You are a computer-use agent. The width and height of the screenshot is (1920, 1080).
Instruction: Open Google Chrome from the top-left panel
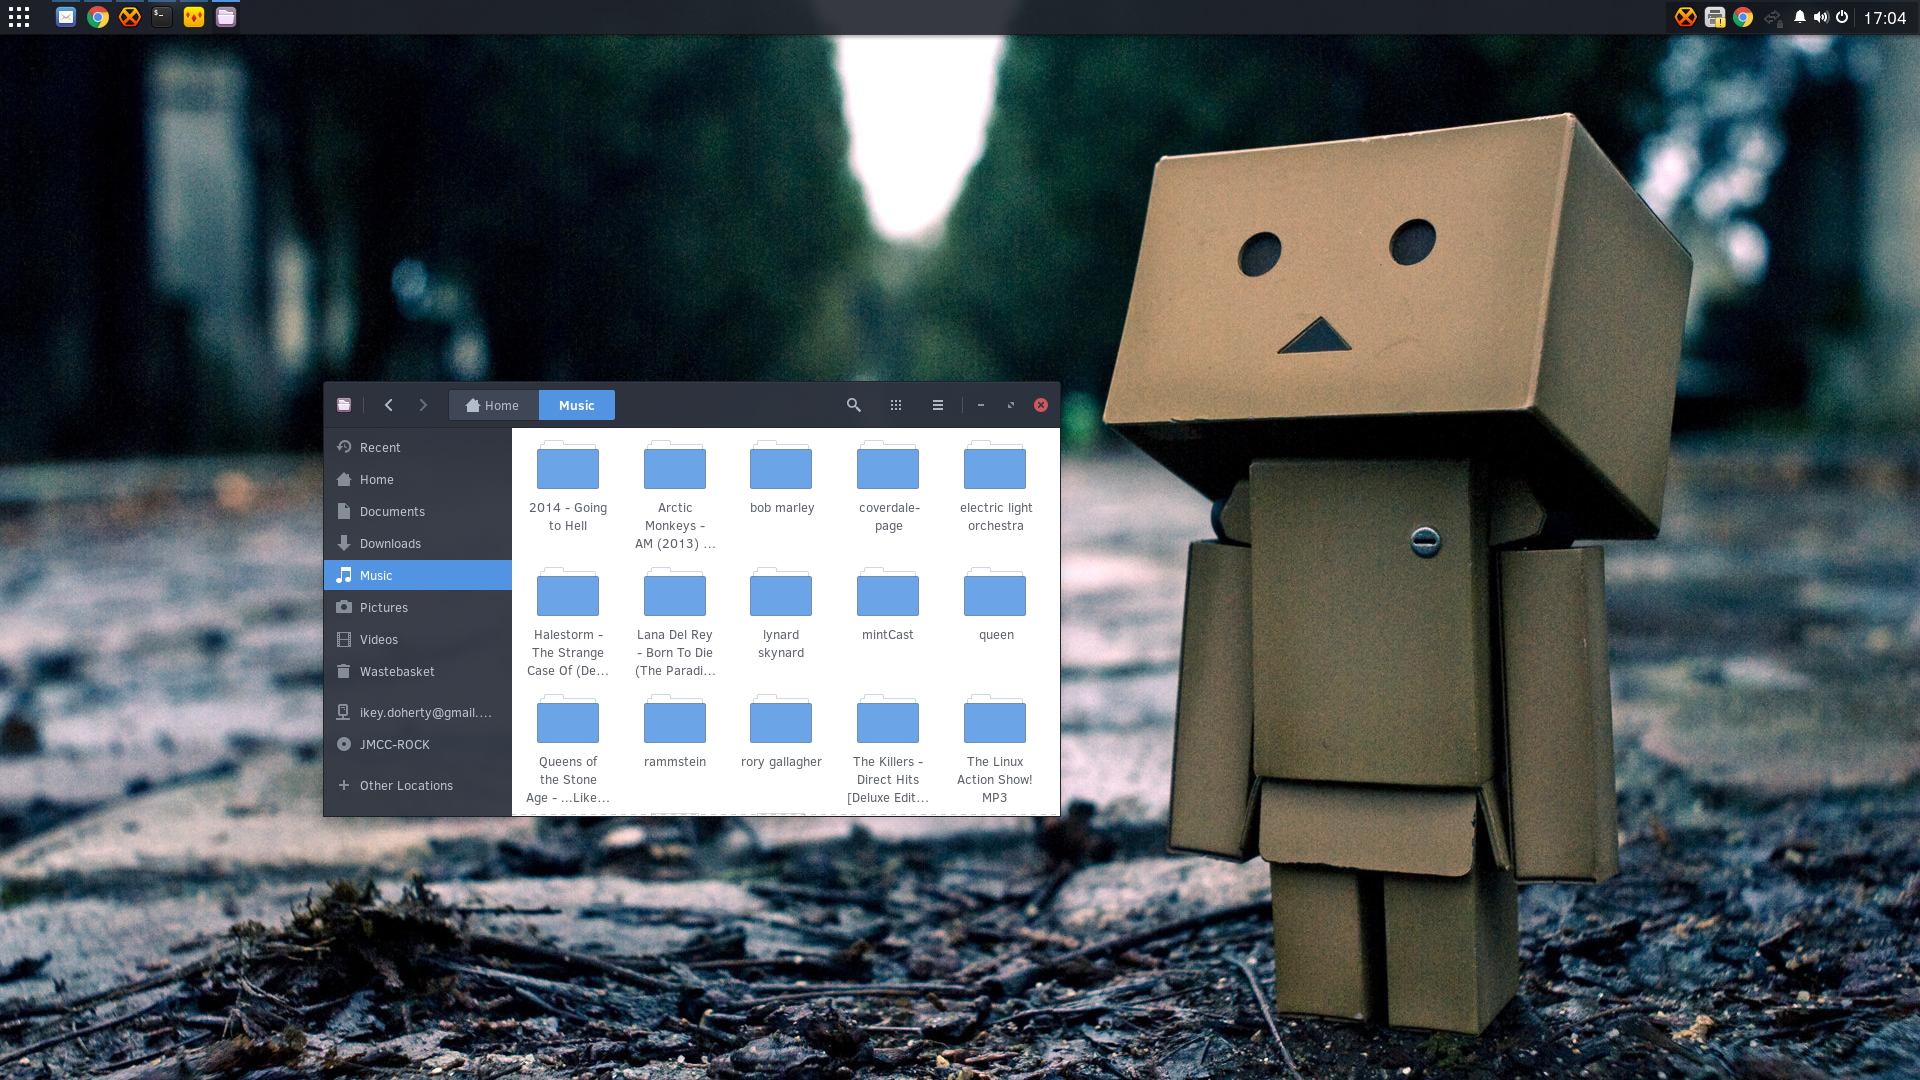tap(98, 17)
